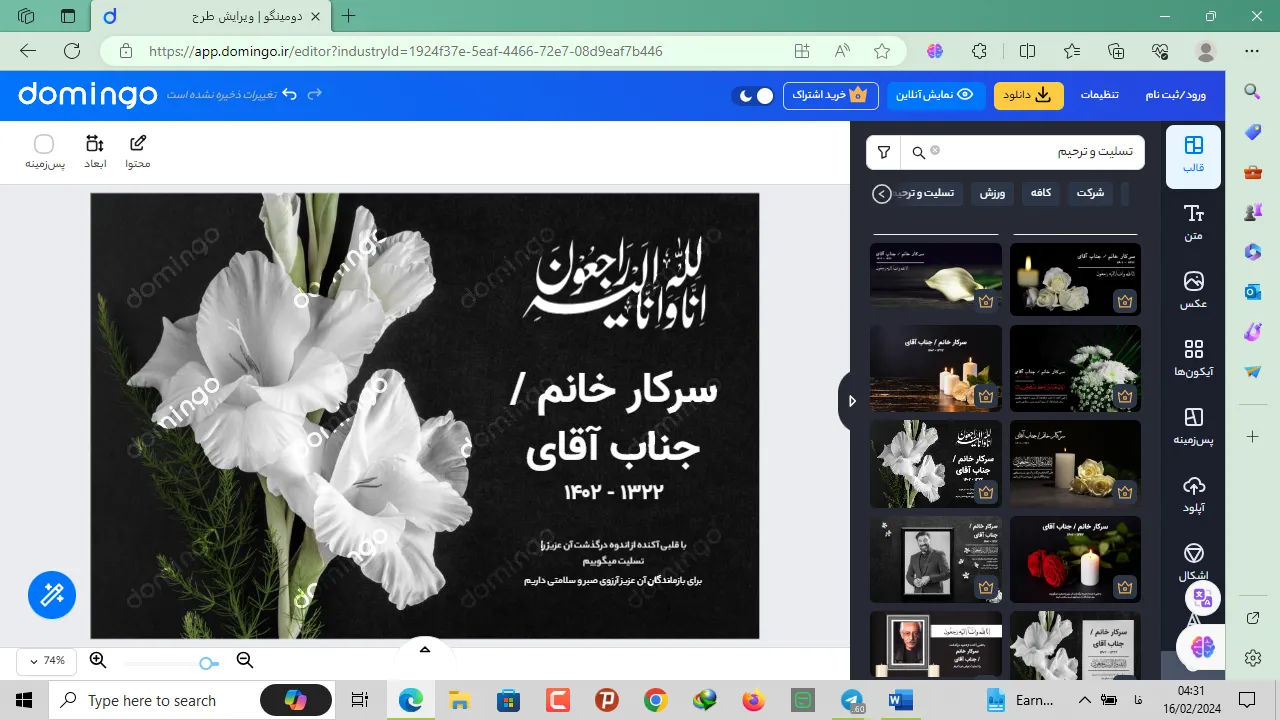Screen dimensions: 1280x720
Task: Expand more categories with the chevron arrow
Action: (881, 194)
